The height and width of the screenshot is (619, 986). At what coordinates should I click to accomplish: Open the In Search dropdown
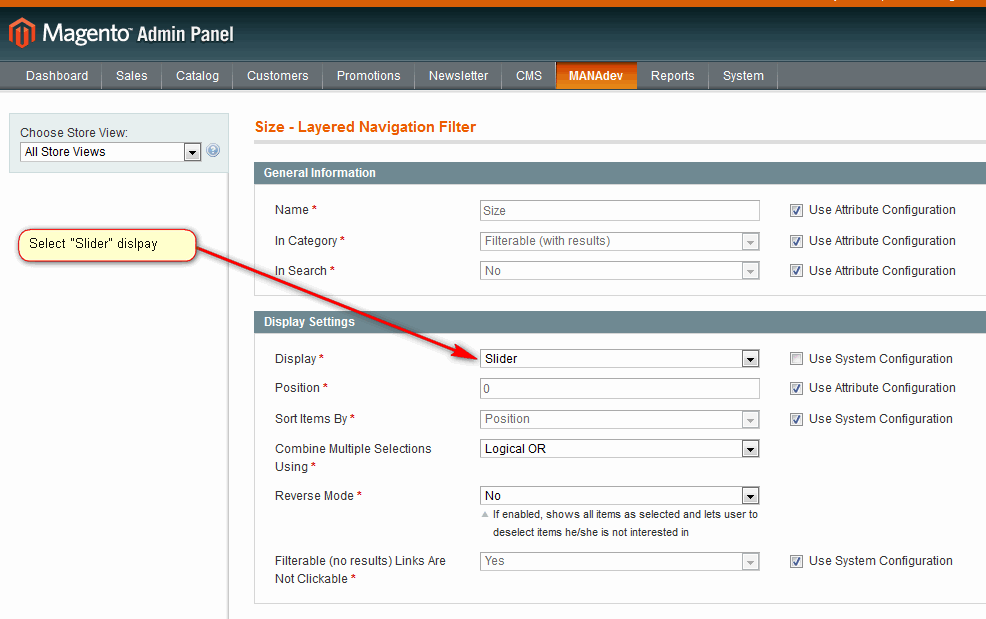[619, 270]
